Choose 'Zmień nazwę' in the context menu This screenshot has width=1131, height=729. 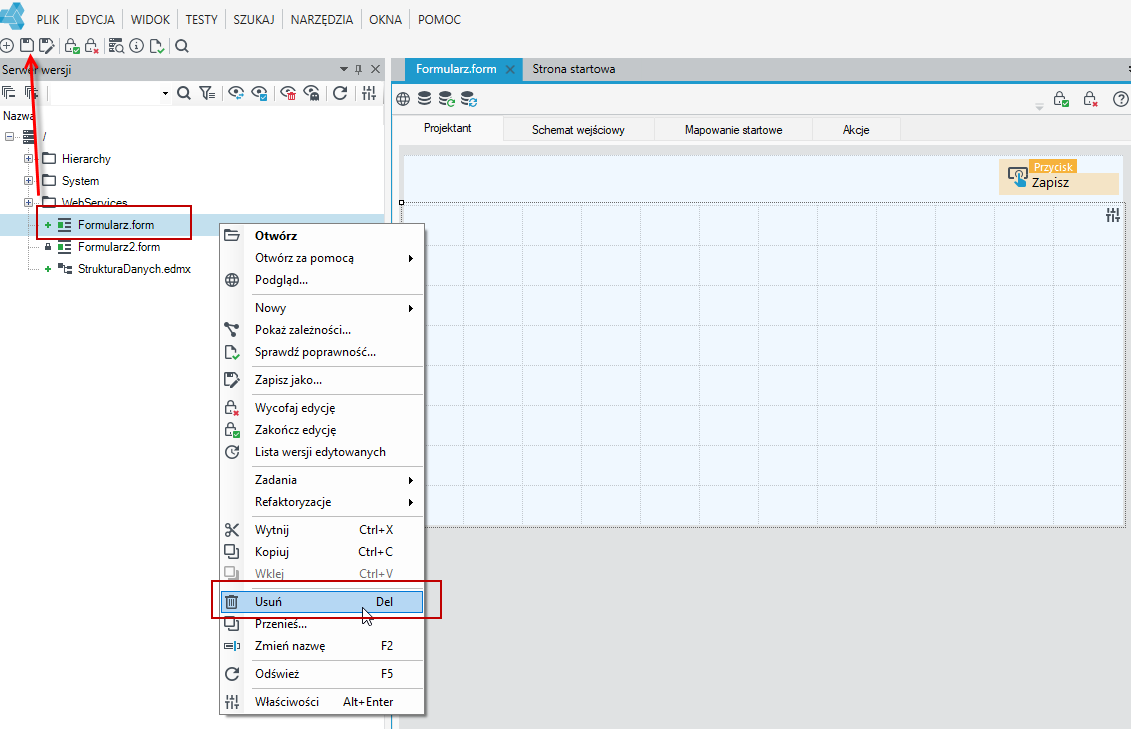tap(322, 646)
